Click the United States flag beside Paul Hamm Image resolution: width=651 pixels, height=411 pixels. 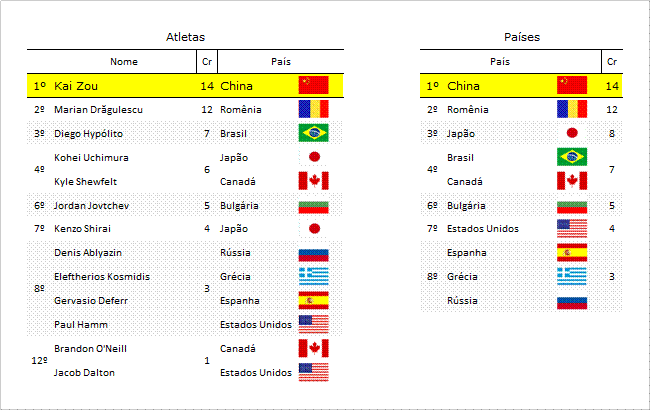click(x=313, y=324)
